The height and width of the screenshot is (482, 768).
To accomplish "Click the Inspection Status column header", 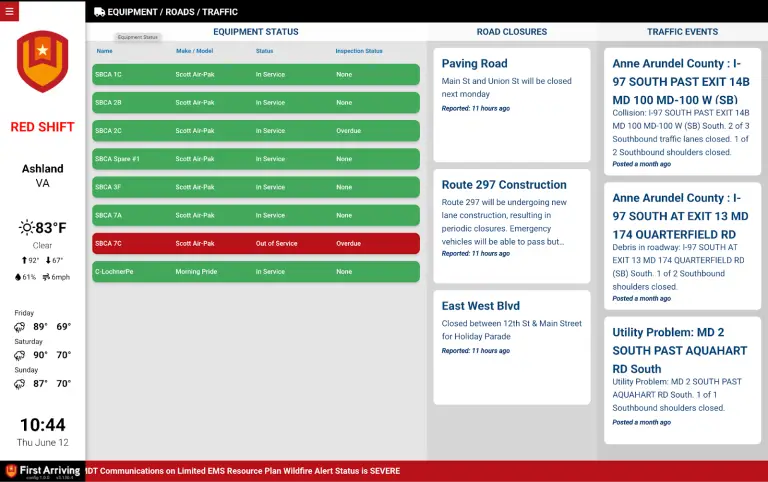I will [x=358, y=51].
